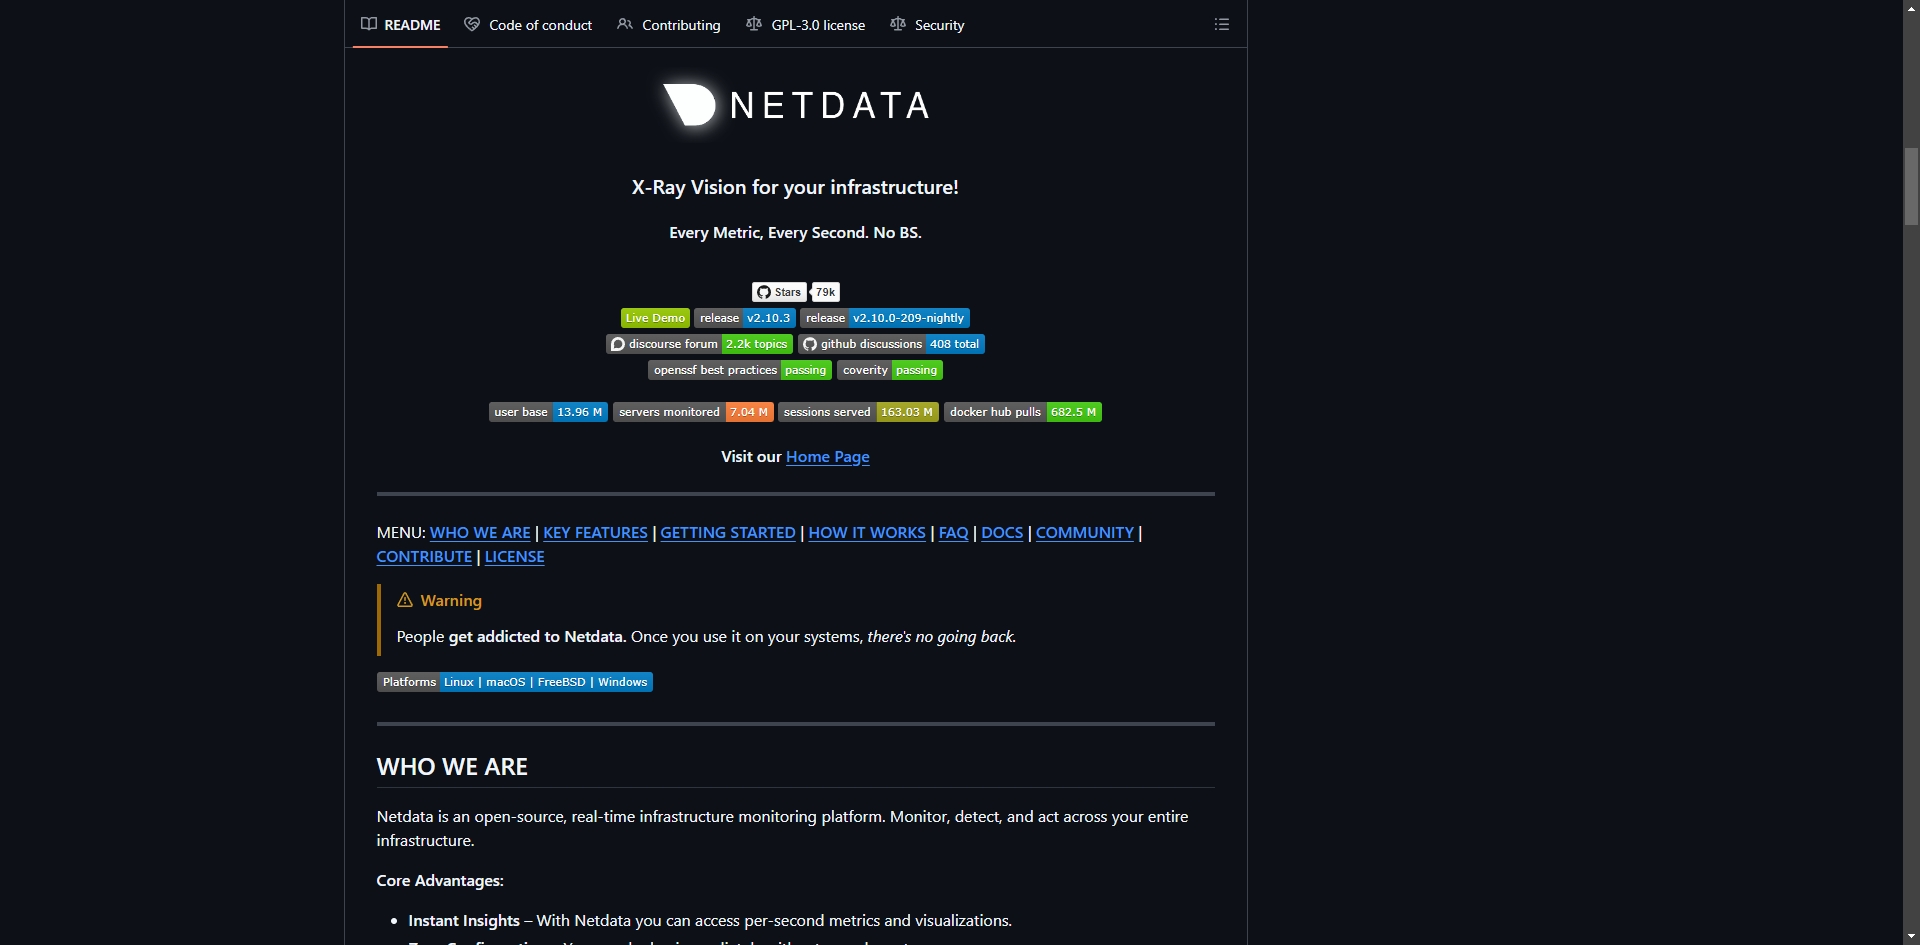Open the README outline list icon
The height and width of the screenshot is (945, 1920).
1221,24
